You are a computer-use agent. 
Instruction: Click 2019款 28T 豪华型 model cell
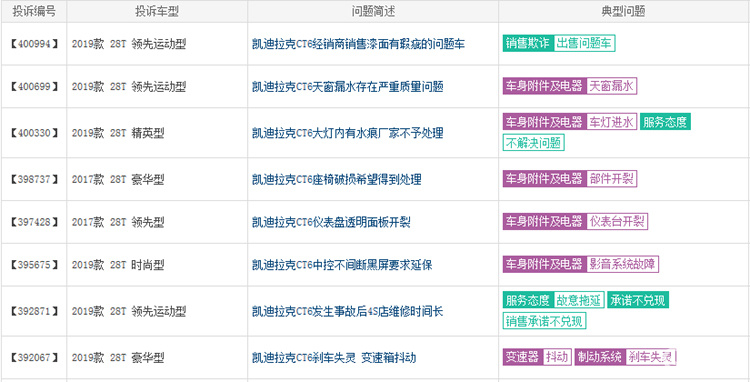[x=118, y=358]
